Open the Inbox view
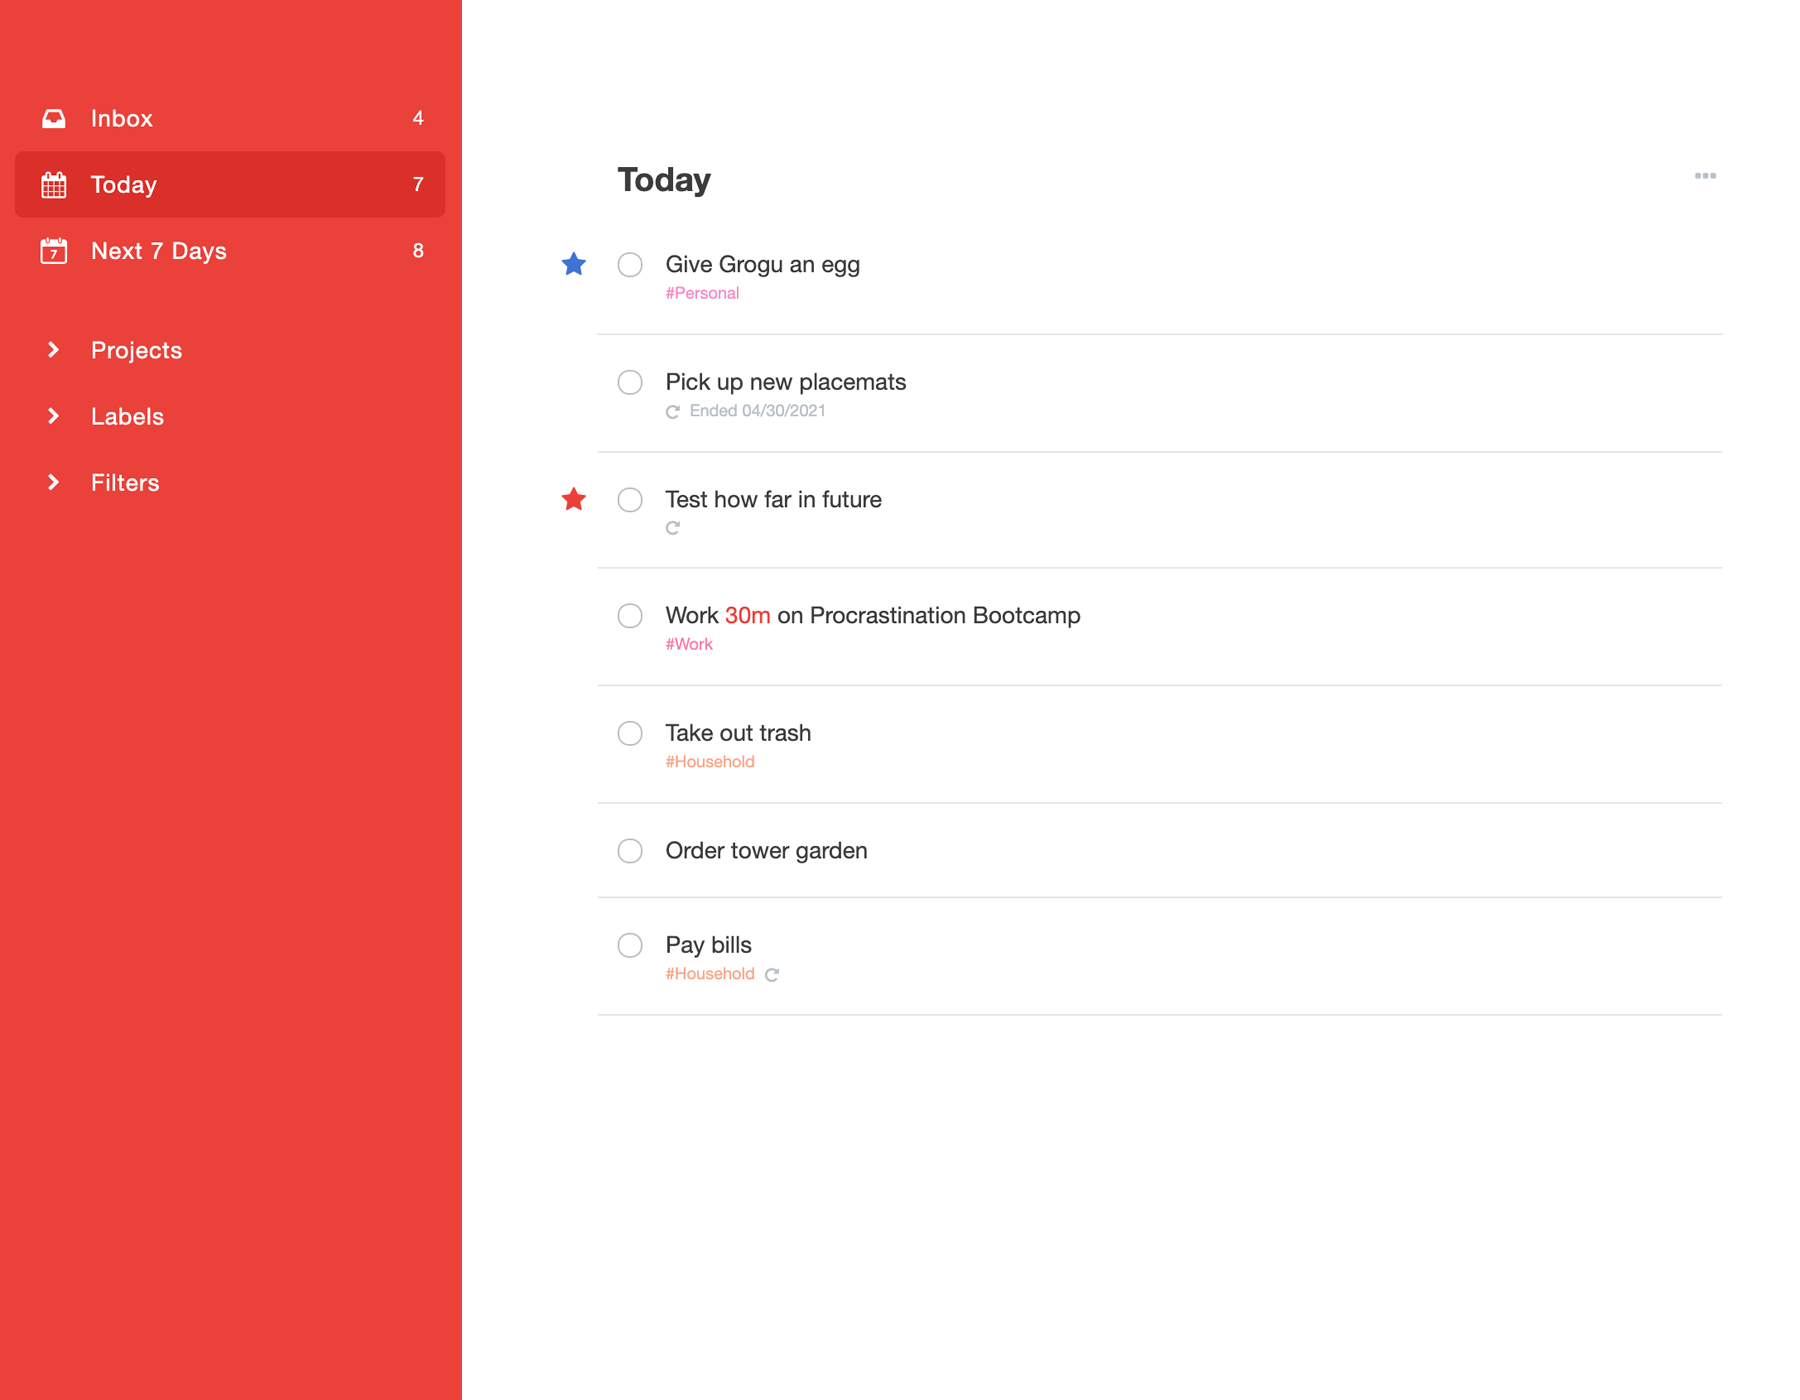Viewport: 1800px width, 1400px height. click(x=230, y=118)
